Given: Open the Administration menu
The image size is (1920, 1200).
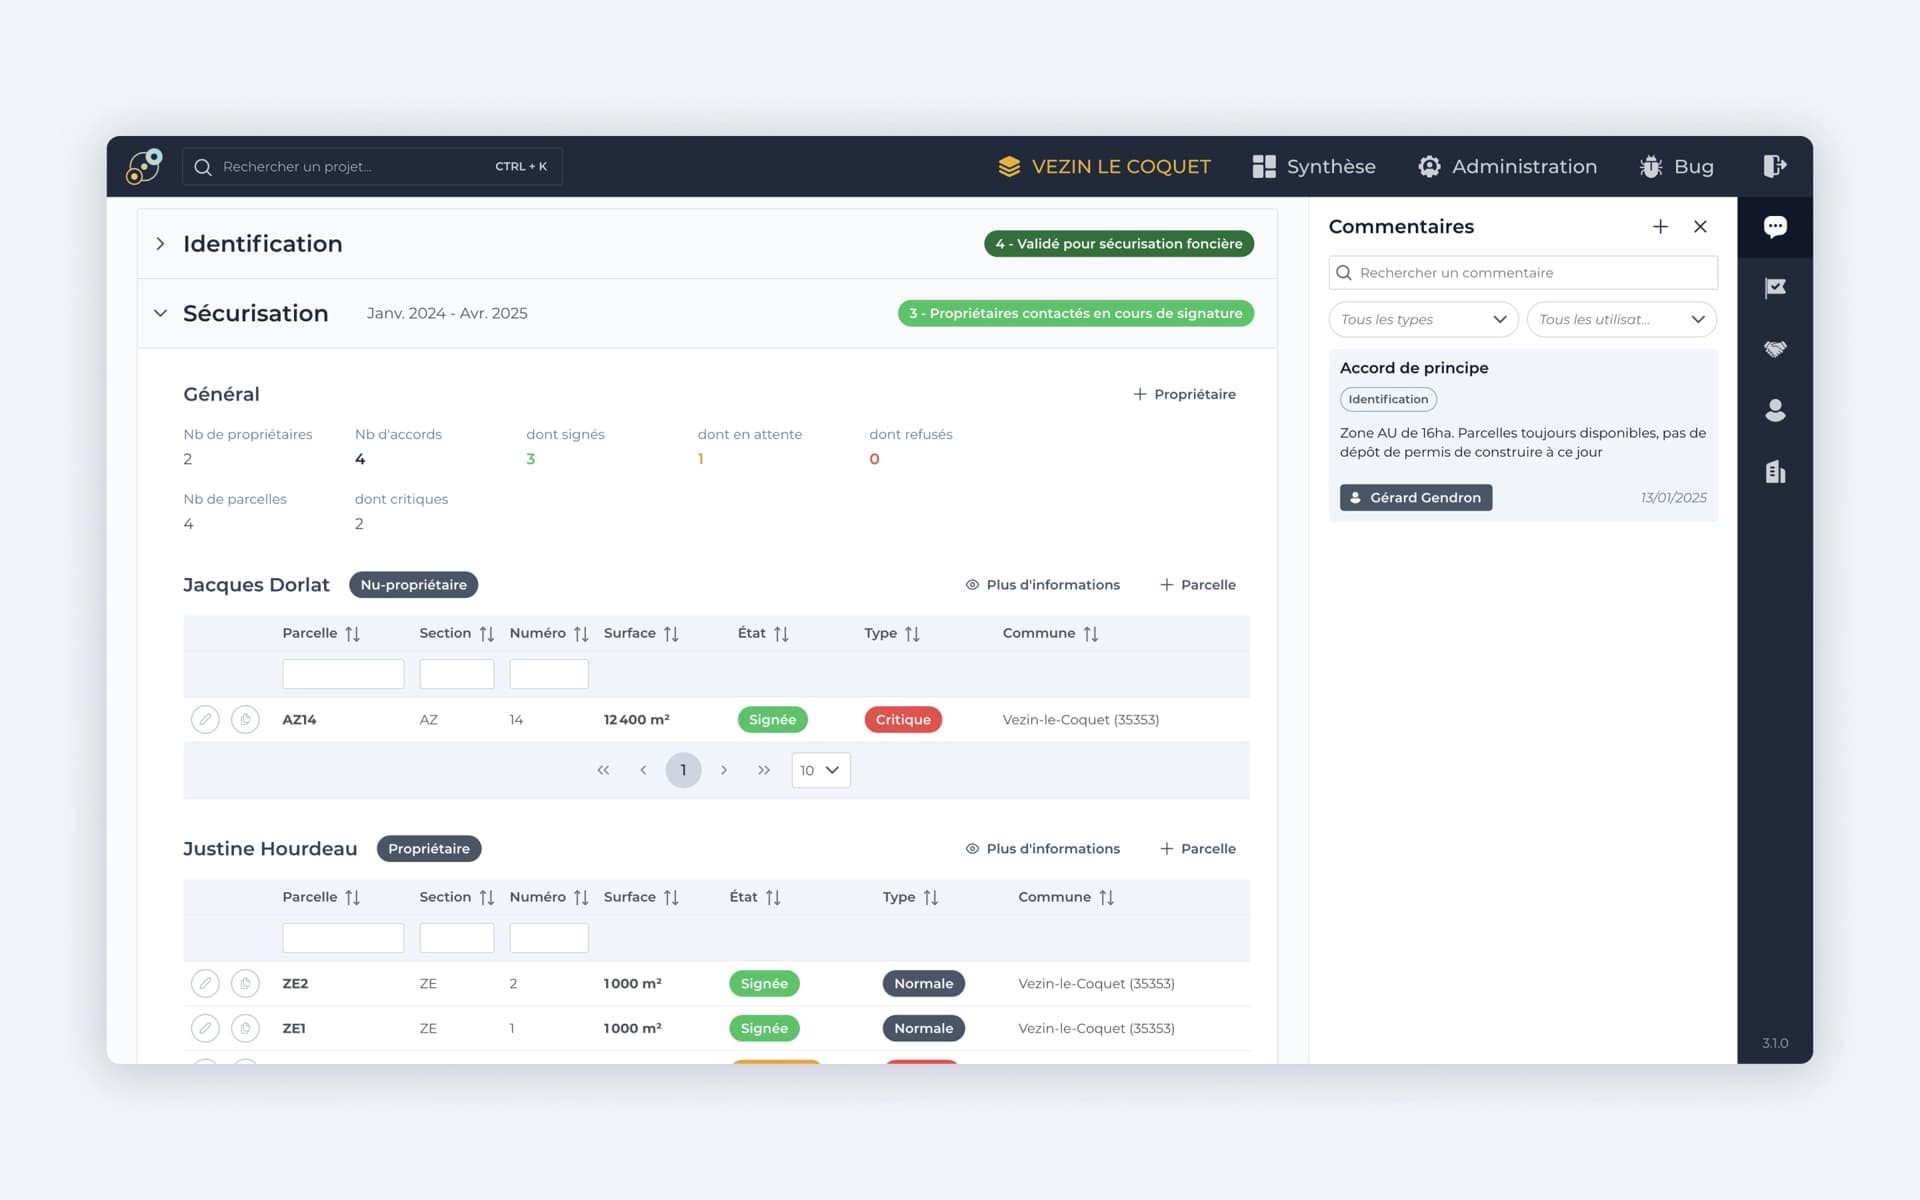Looking at the screenshot, I should [x=1507, y=166].
